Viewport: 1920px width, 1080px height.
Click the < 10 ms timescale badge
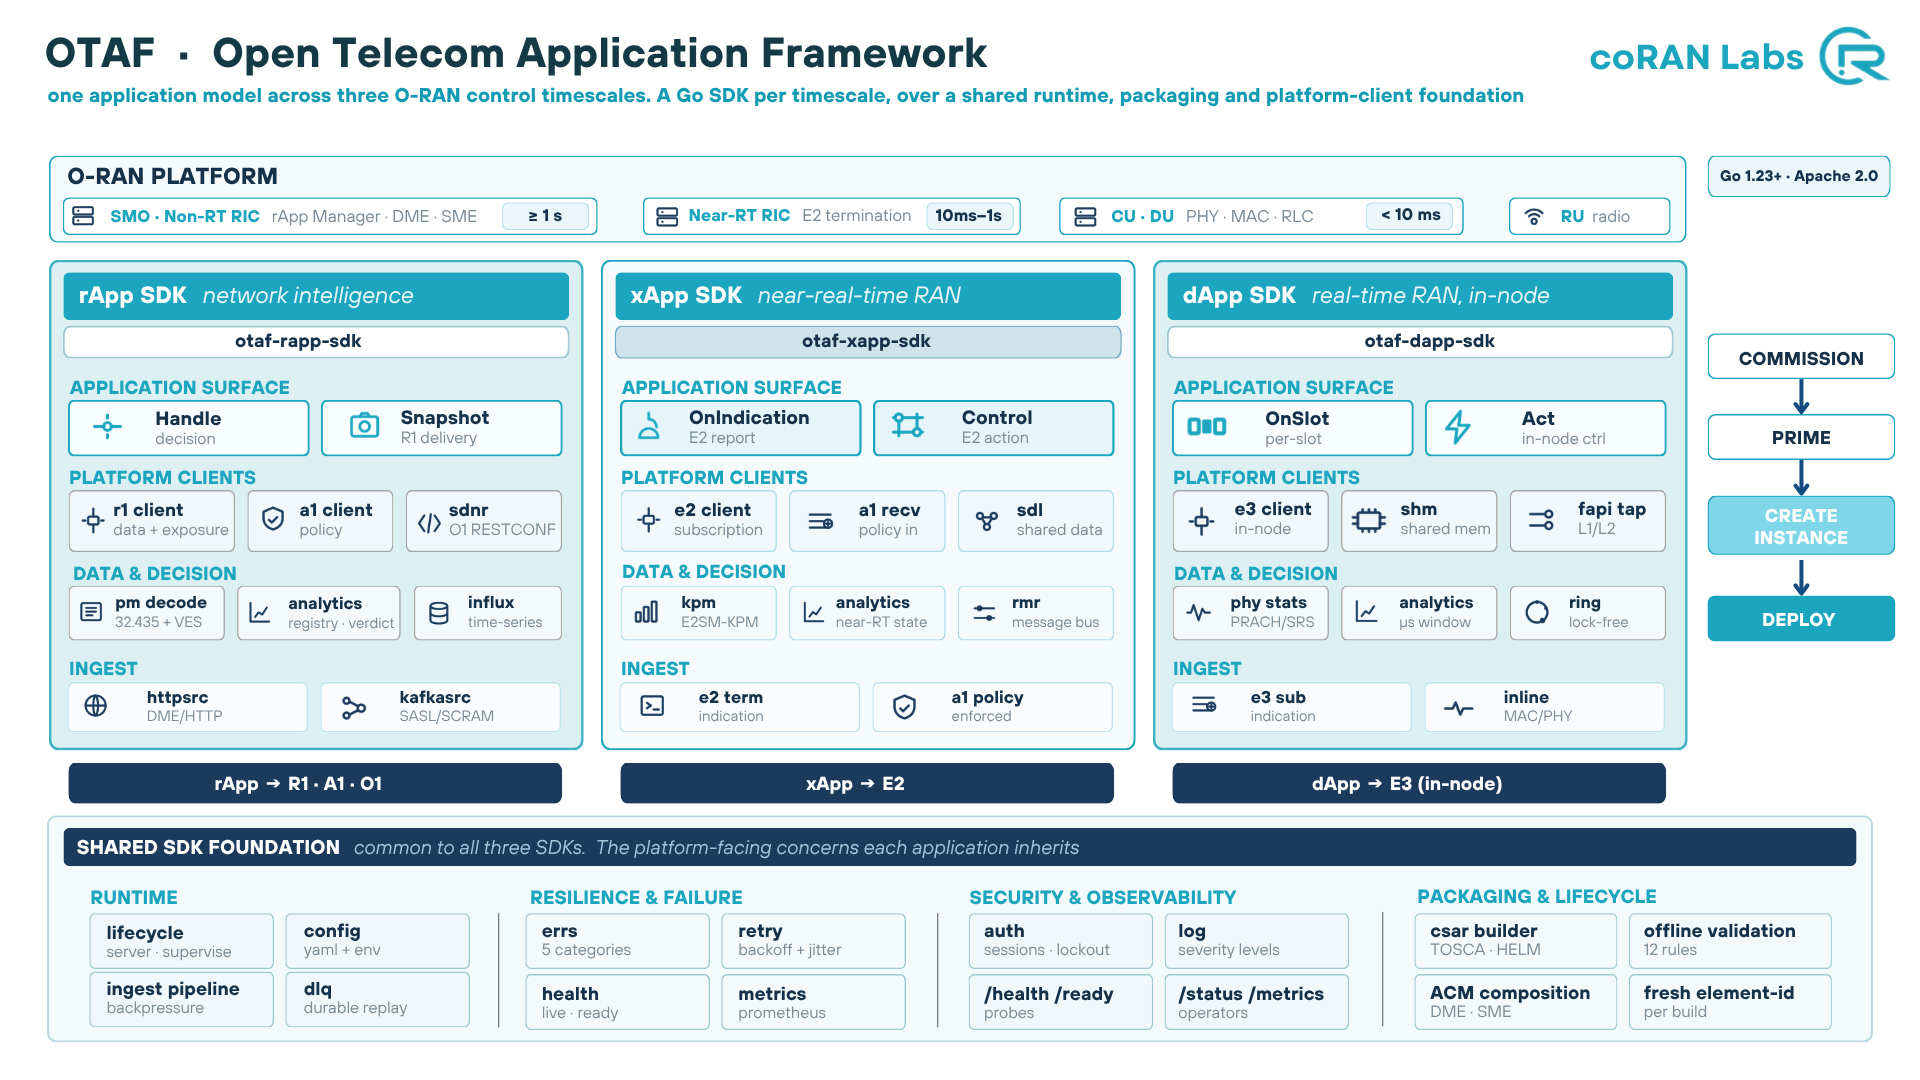1411,216
